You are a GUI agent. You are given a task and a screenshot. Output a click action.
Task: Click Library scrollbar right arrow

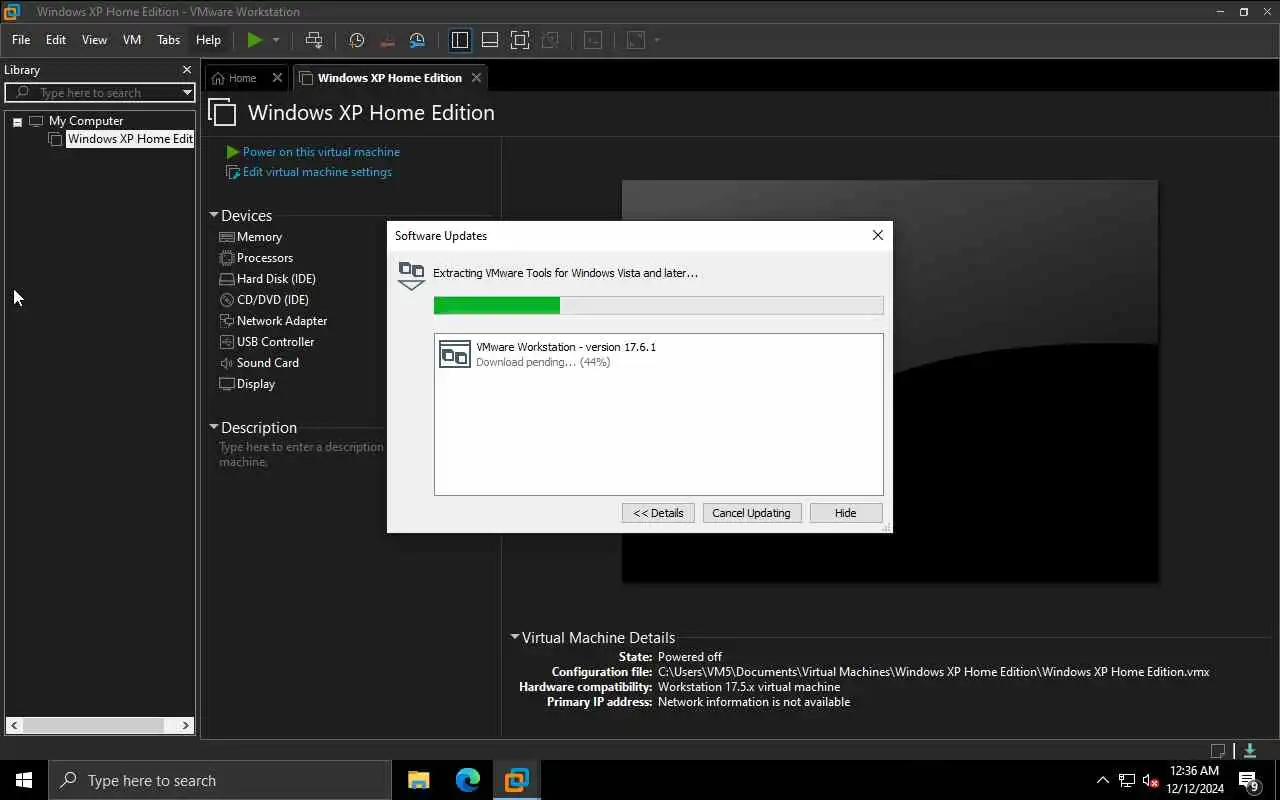186,725
